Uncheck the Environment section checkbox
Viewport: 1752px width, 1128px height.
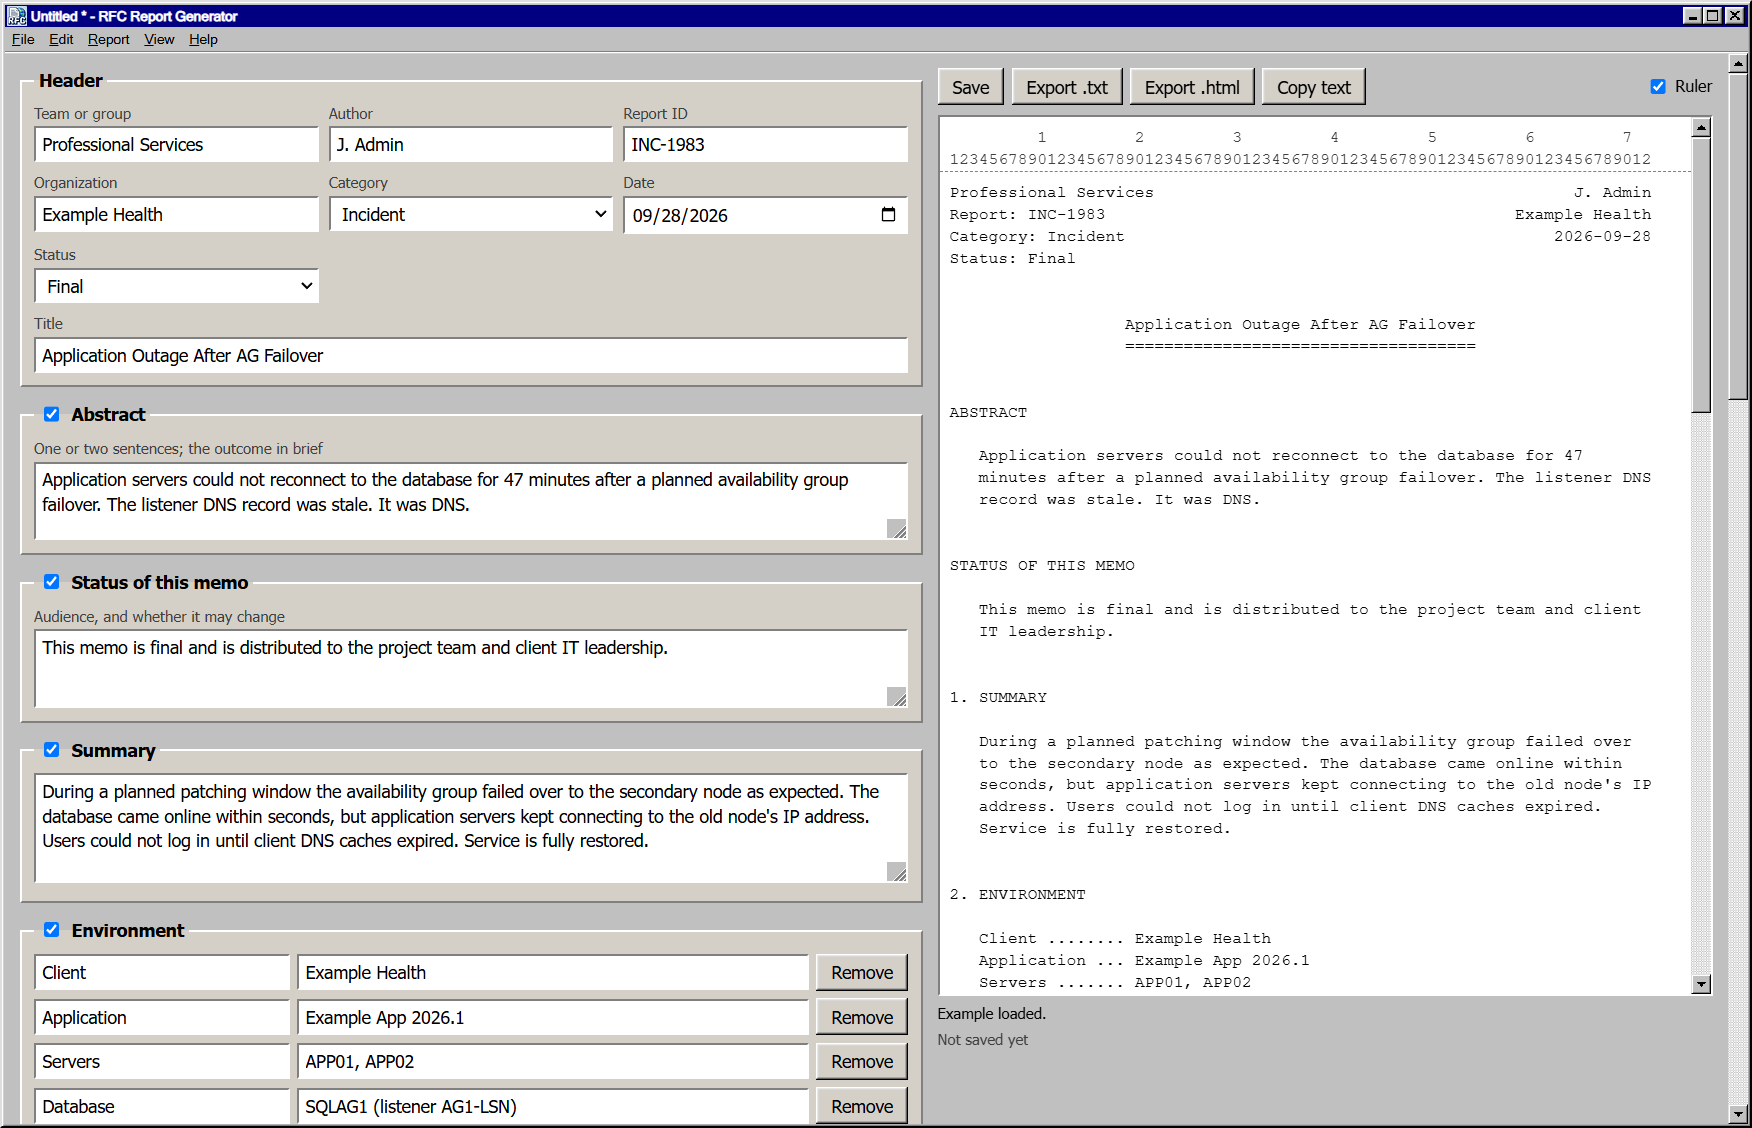click(52, 930)
